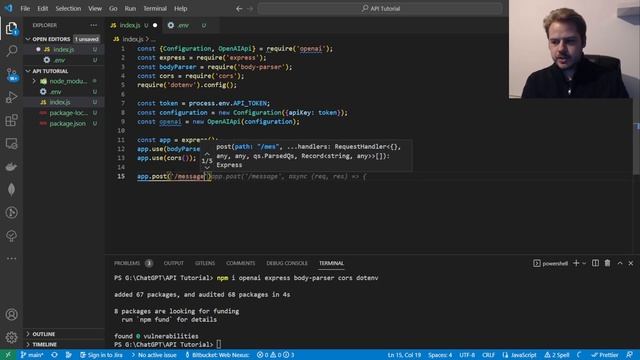The width and height of the screenshot is (640, 360).
Task: Open the Source Control view icon
Action: (11, 74)
